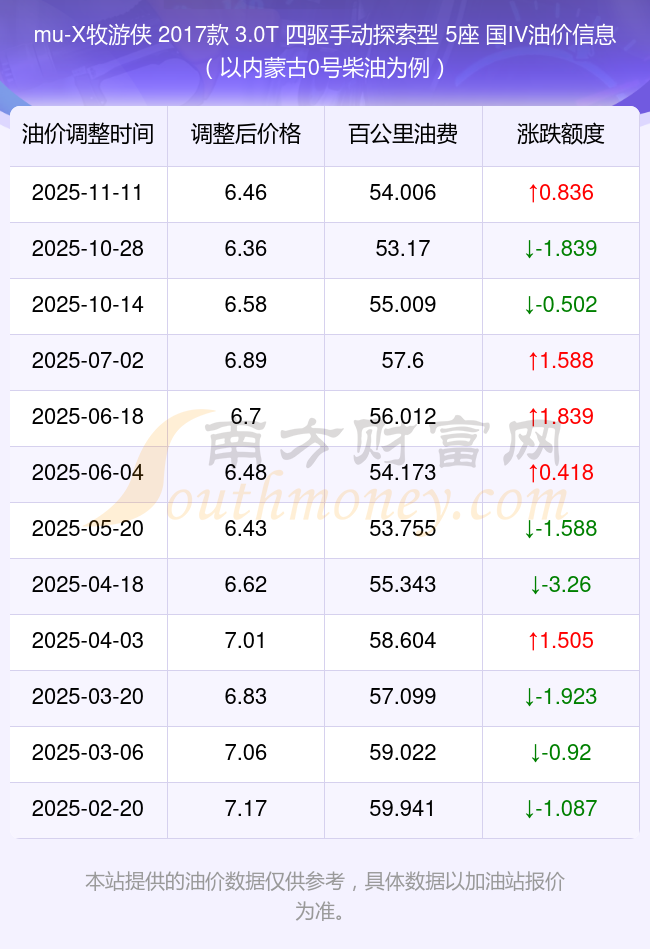The image size is (650, 949).
Task: Click the red ↑0.418 change value
Action: pos(561,473)
